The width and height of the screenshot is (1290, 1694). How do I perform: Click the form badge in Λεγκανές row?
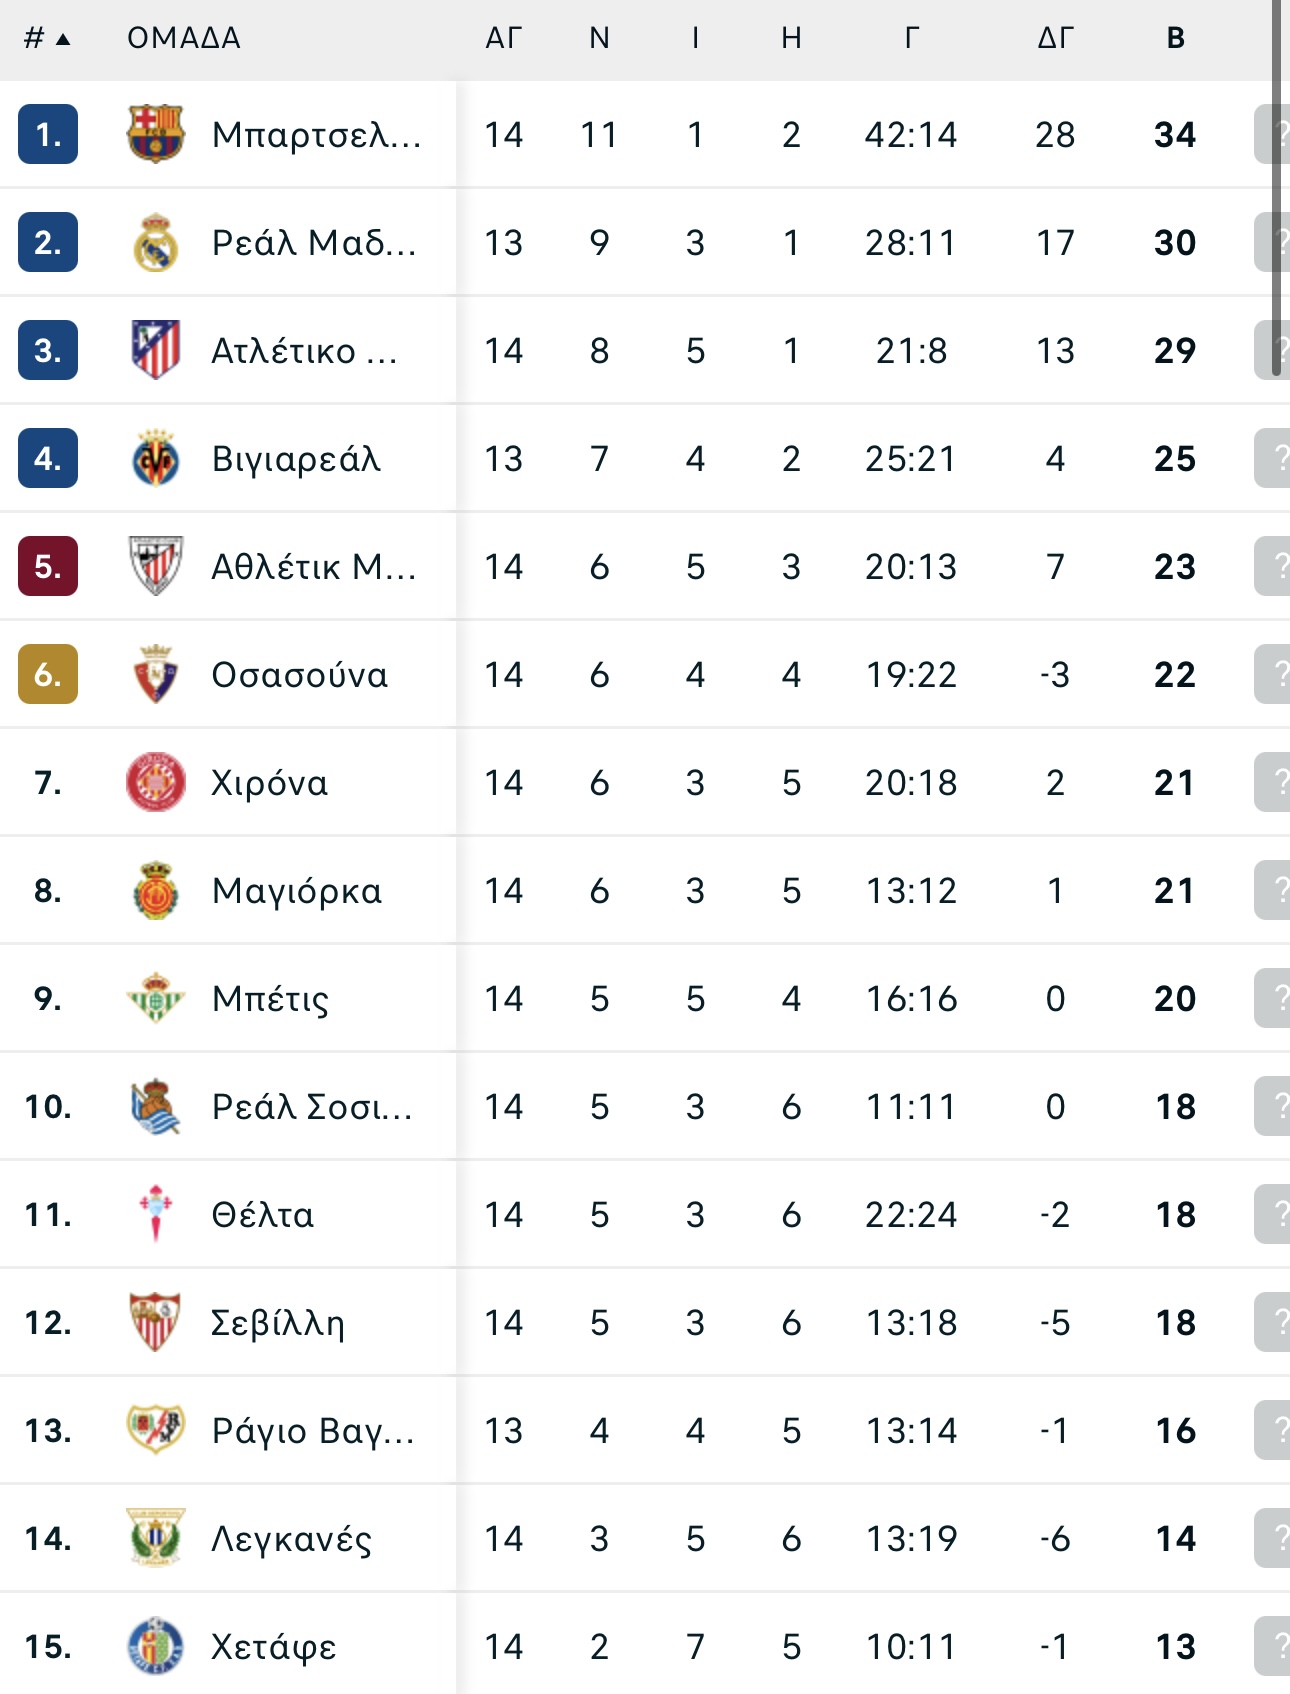tap(1272, 1538)
